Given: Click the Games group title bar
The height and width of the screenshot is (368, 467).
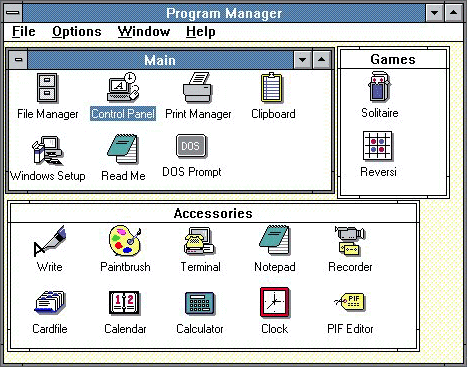Looking at the screenshot, I should coord(393,59).
